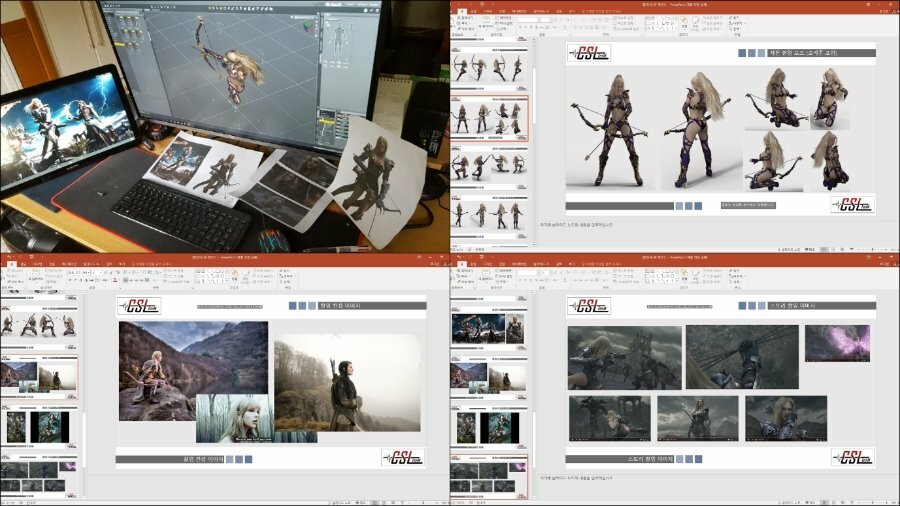Select bottom-left still of crouching blonde archer
This screenshot has height=506, width=900.
(610, 419)
